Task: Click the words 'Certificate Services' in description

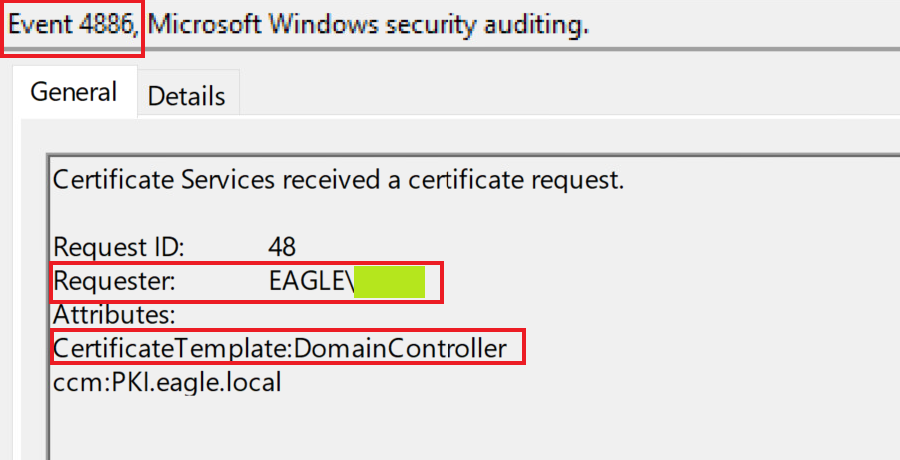Action: [x=164, y=181]
